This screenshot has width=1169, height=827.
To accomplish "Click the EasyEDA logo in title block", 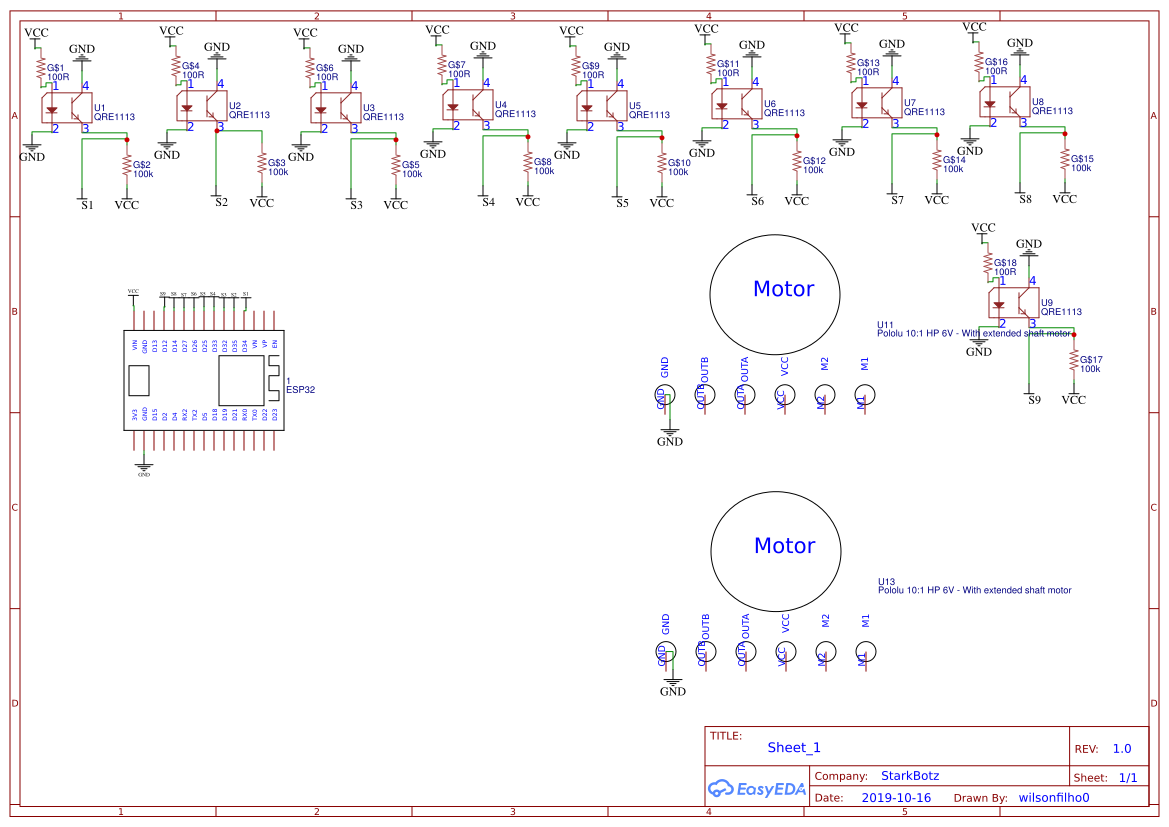I will pyautogui.click(x=757, y=788).
